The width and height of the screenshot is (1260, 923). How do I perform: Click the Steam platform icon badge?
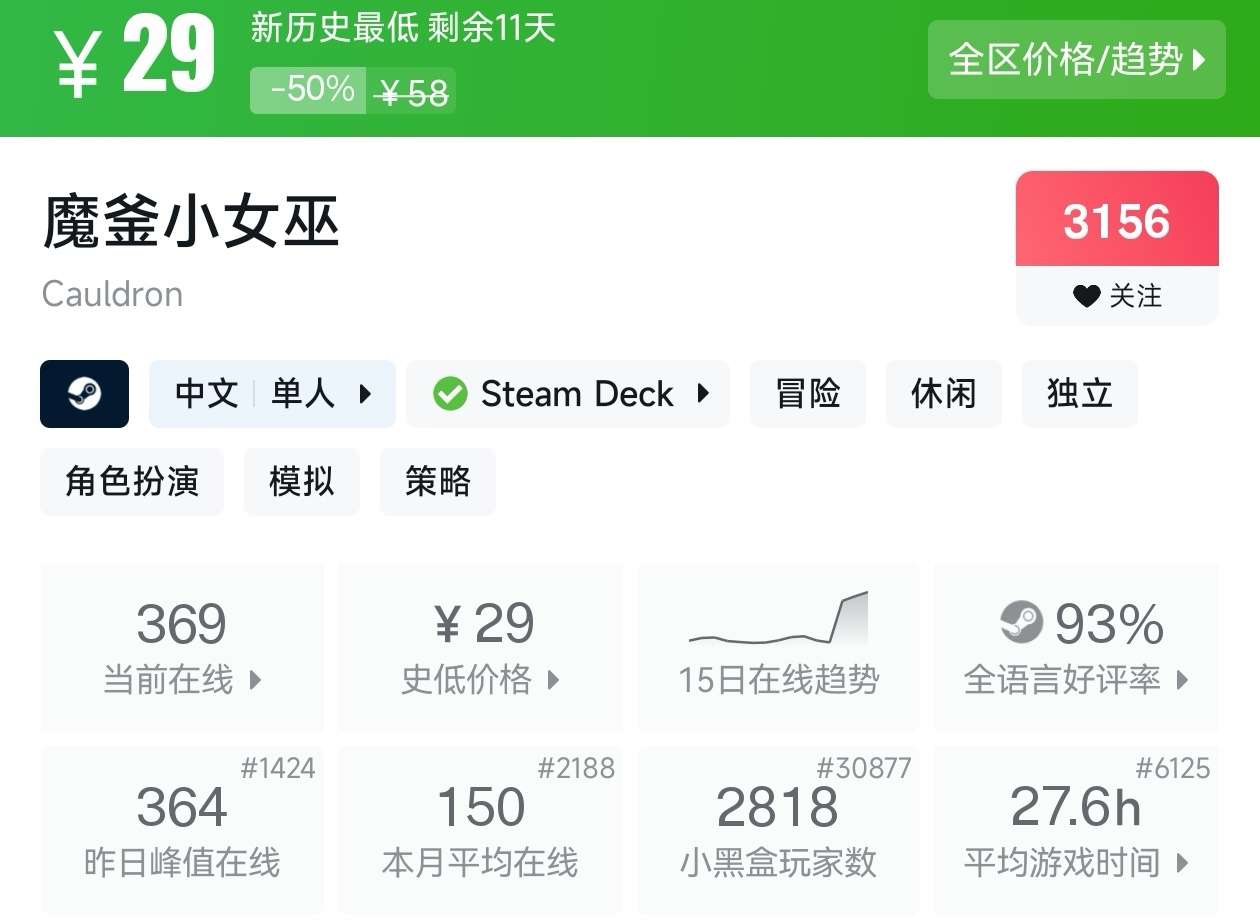tap(84, 394)
